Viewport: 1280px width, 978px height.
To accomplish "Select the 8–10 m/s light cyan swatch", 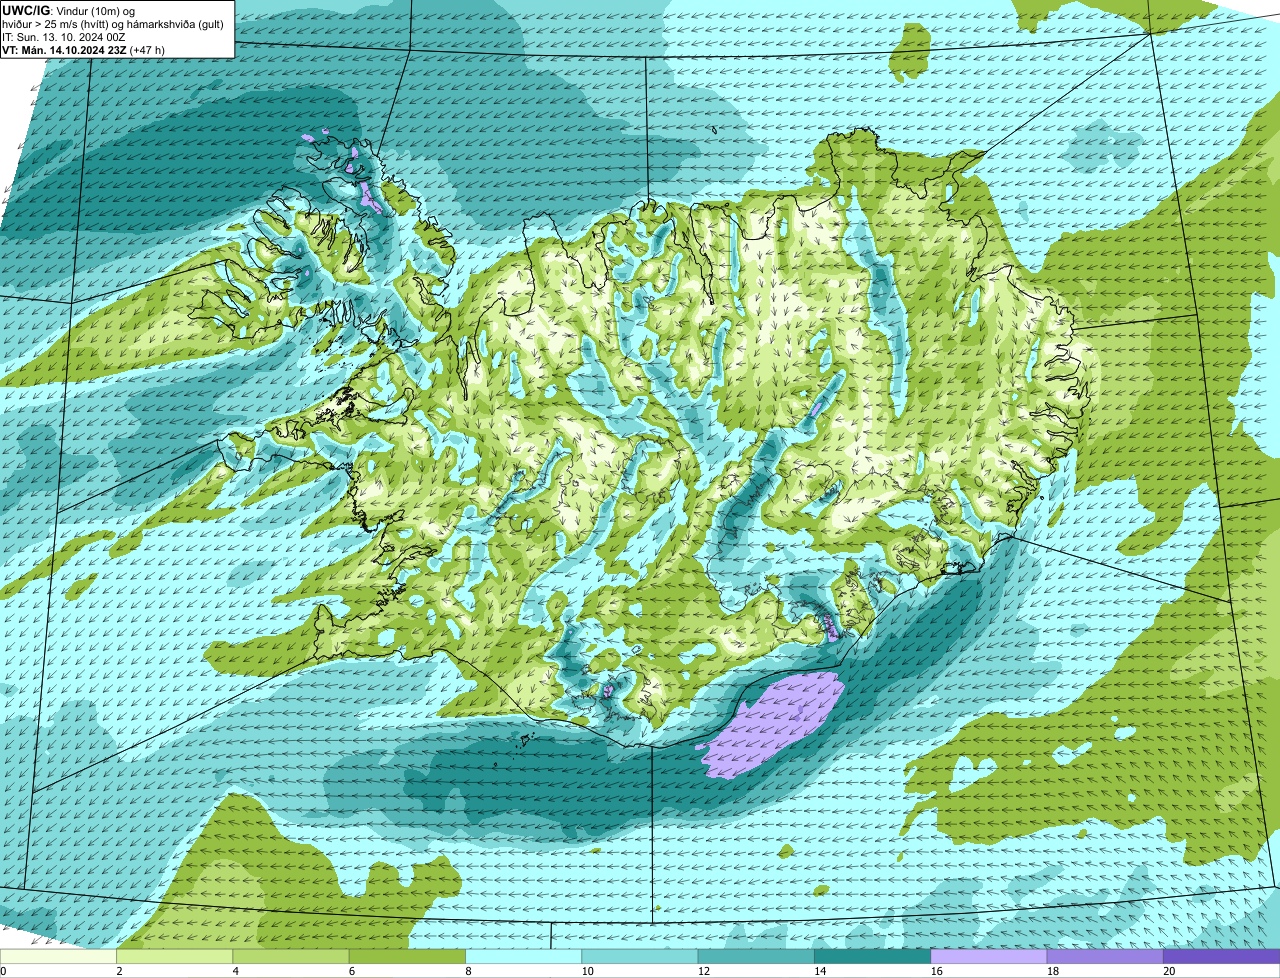I will pyautogui.click(x=523, y=956).
